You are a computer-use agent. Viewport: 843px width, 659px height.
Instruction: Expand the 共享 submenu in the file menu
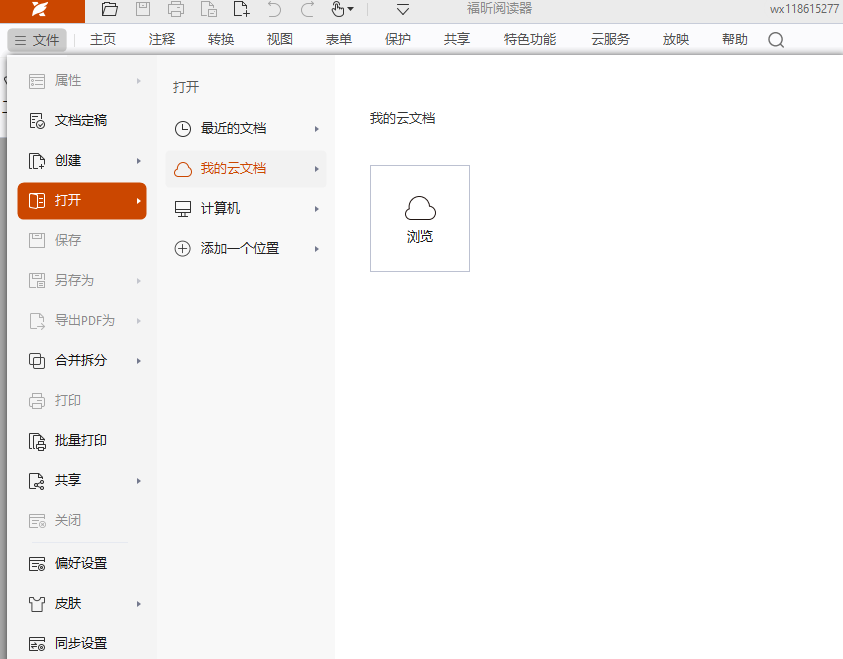82,480
